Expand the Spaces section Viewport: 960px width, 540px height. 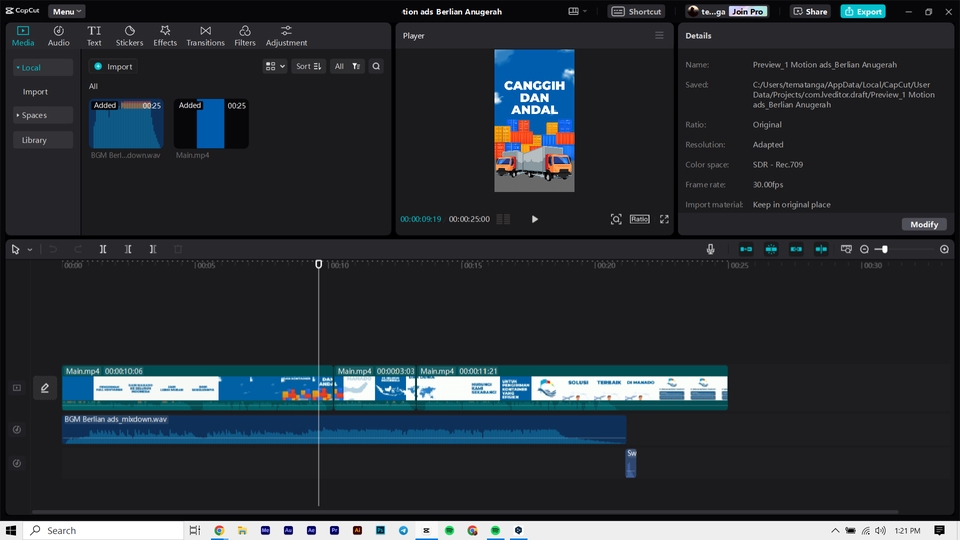click(x=42, y=115)
